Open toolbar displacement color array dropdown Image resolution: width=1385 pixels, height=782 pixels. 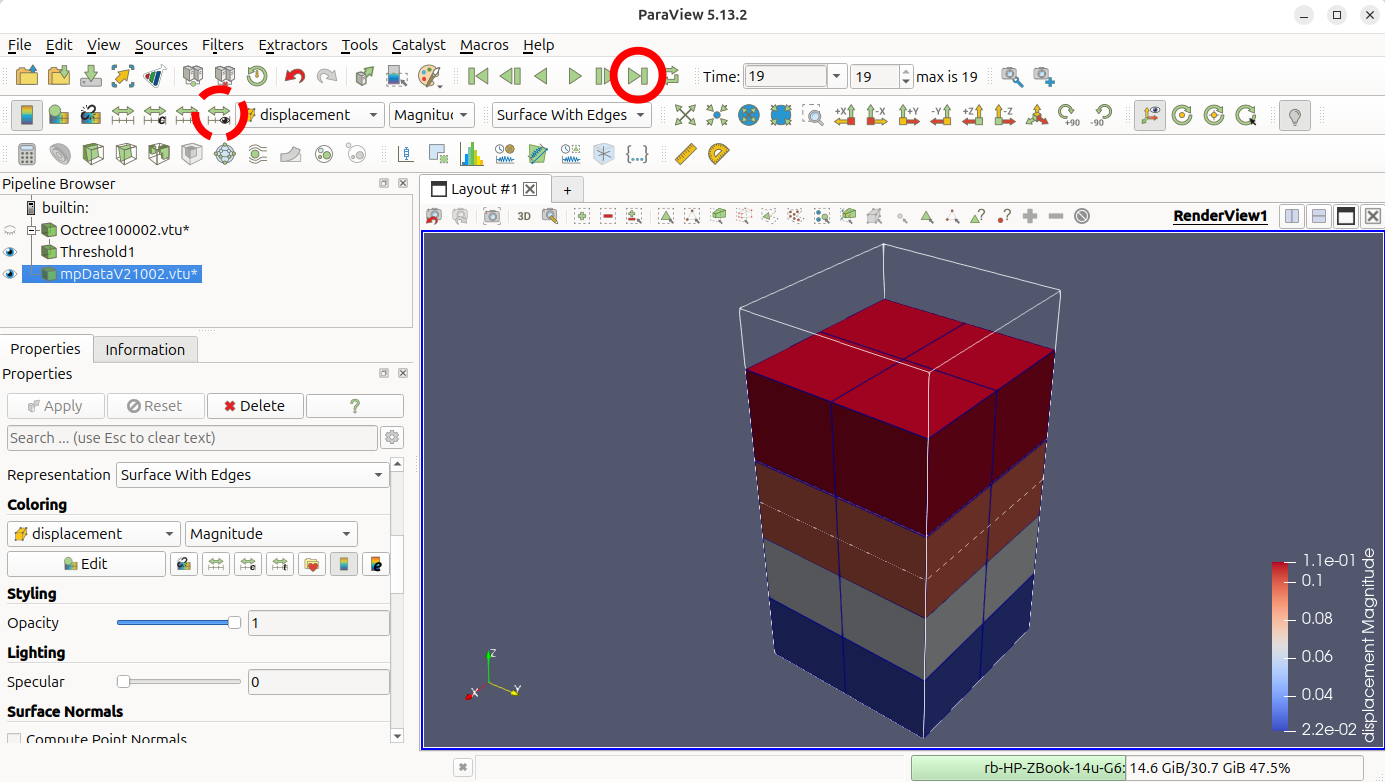click(x=309, y=115)
